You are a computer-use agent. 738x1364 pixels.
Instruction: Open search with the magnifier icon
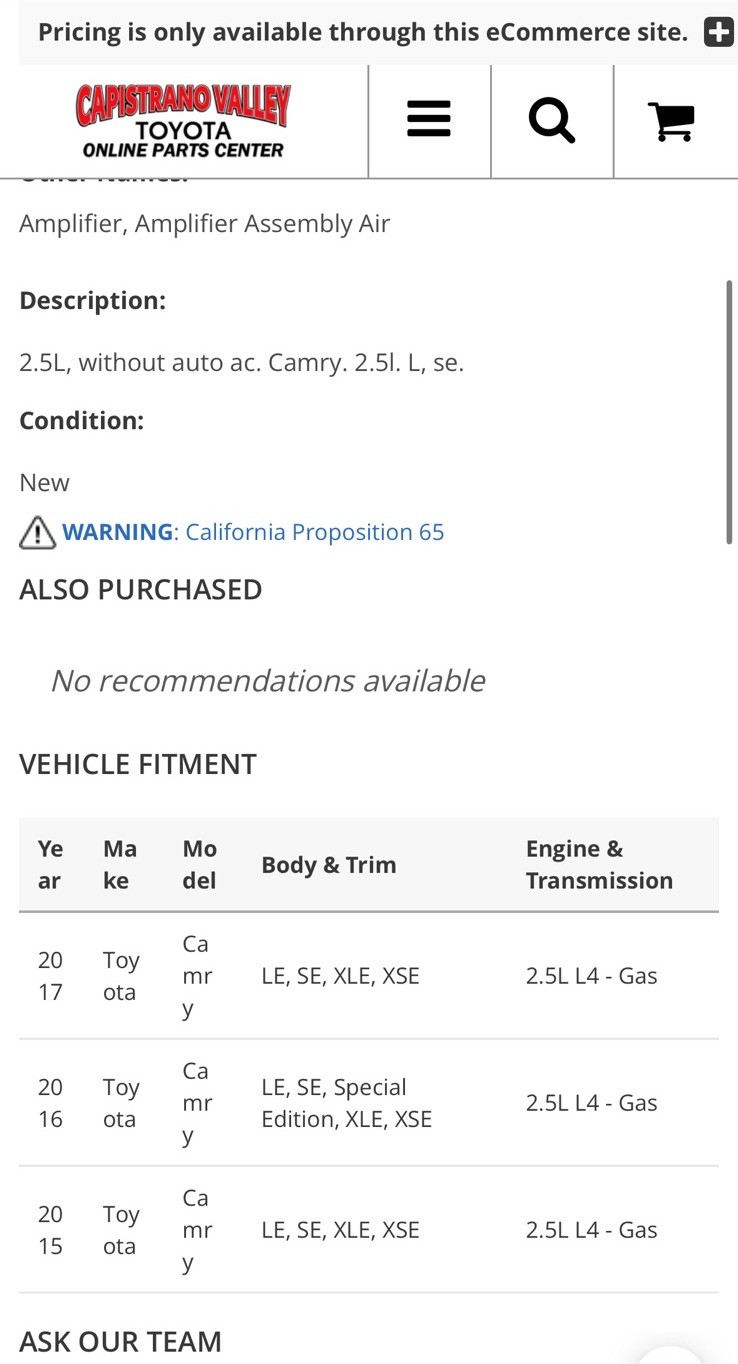tap(552, 122)
